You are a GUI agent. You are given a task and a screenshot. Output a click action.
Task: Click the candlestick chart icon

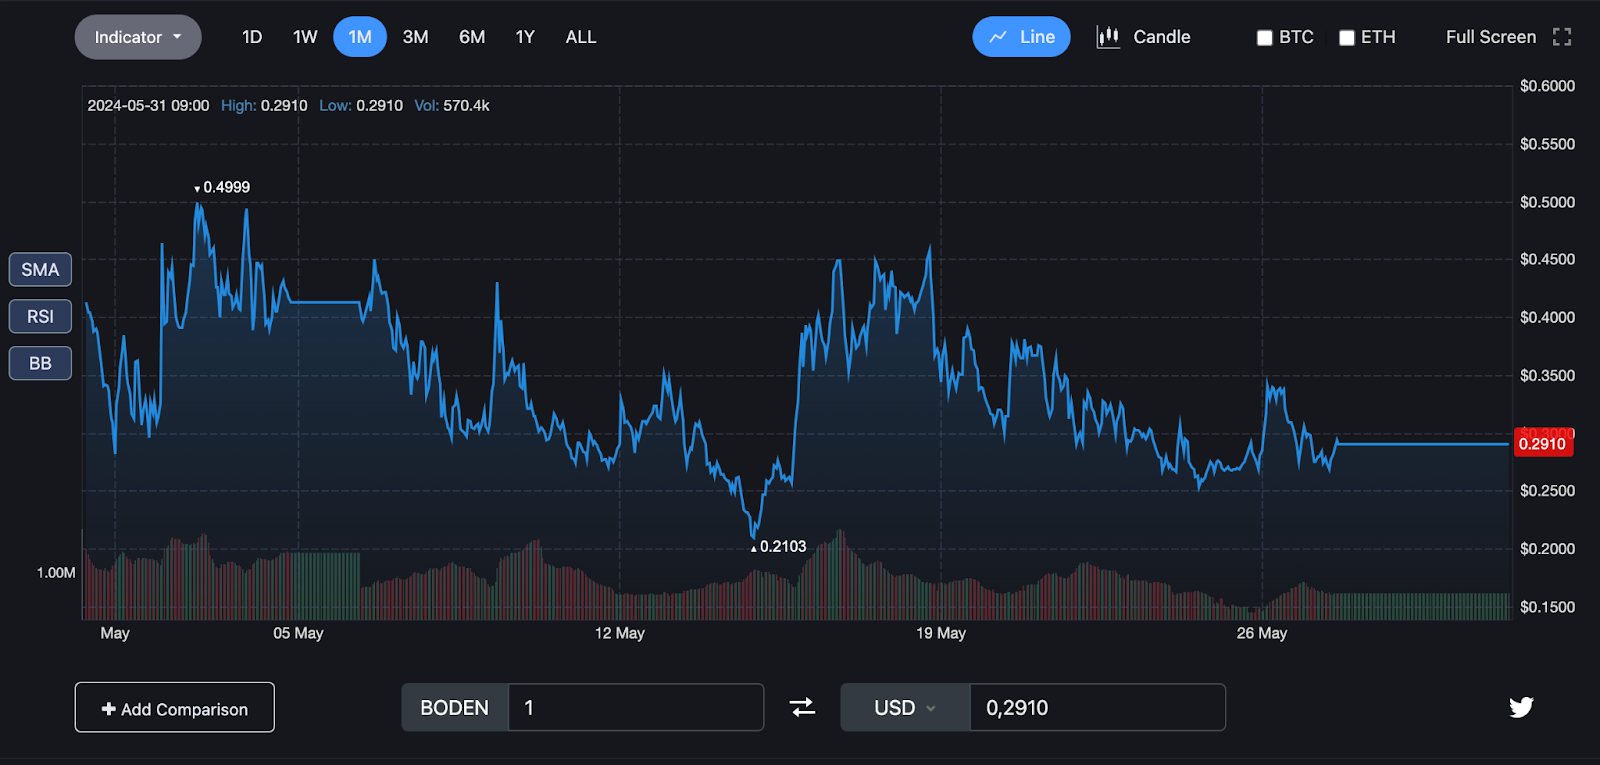pos(1108,37)
